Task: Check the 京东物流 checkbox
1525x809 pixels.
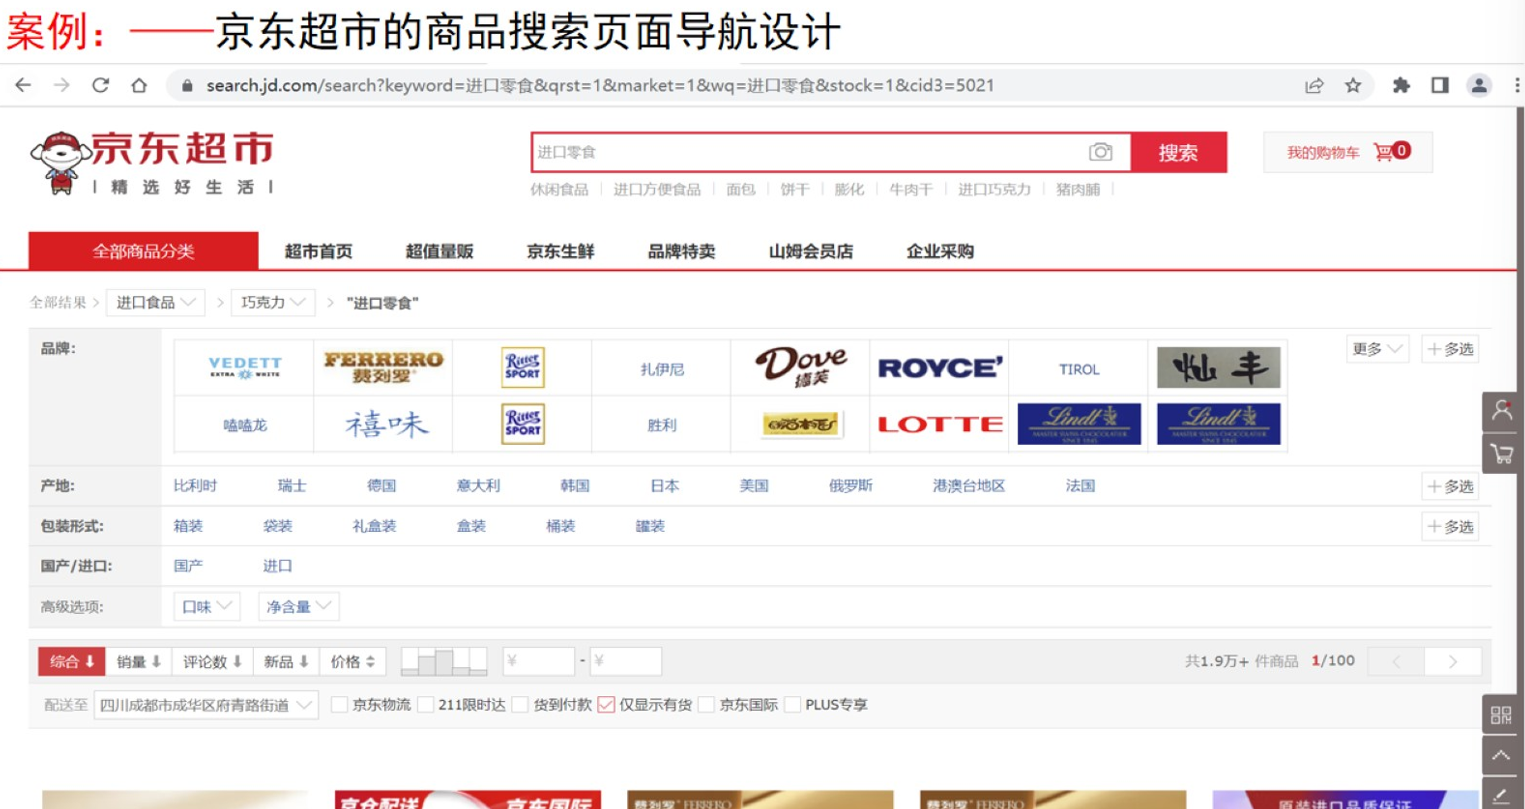Action: coord(339,705)
